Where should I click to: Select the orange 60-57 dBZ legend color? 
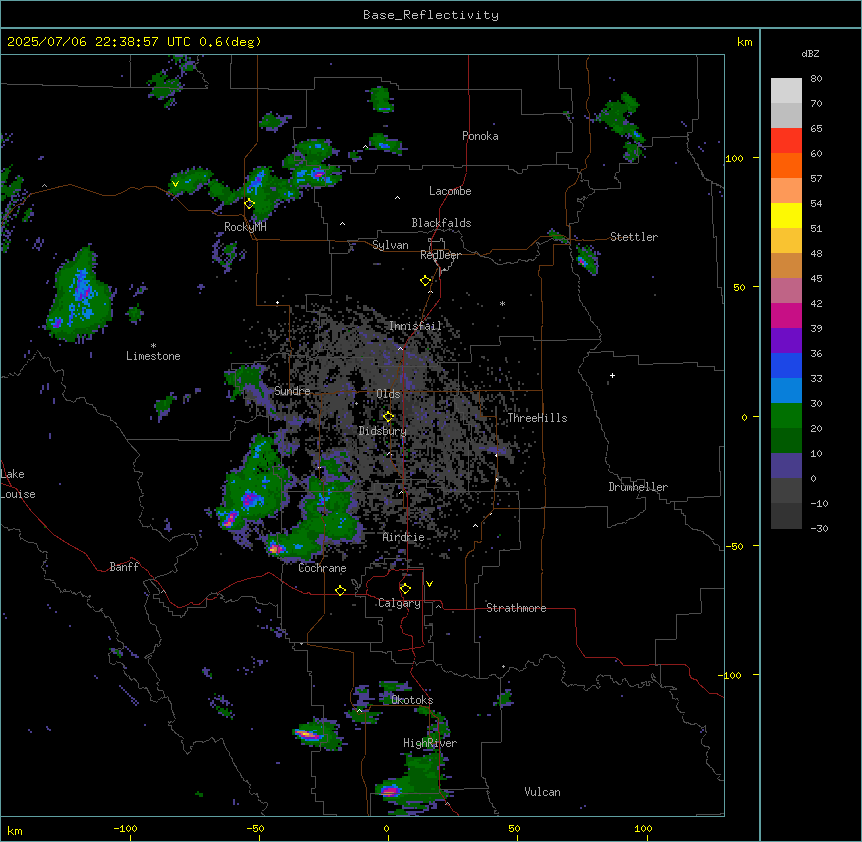pyautogui.click(x=786, y=165)
